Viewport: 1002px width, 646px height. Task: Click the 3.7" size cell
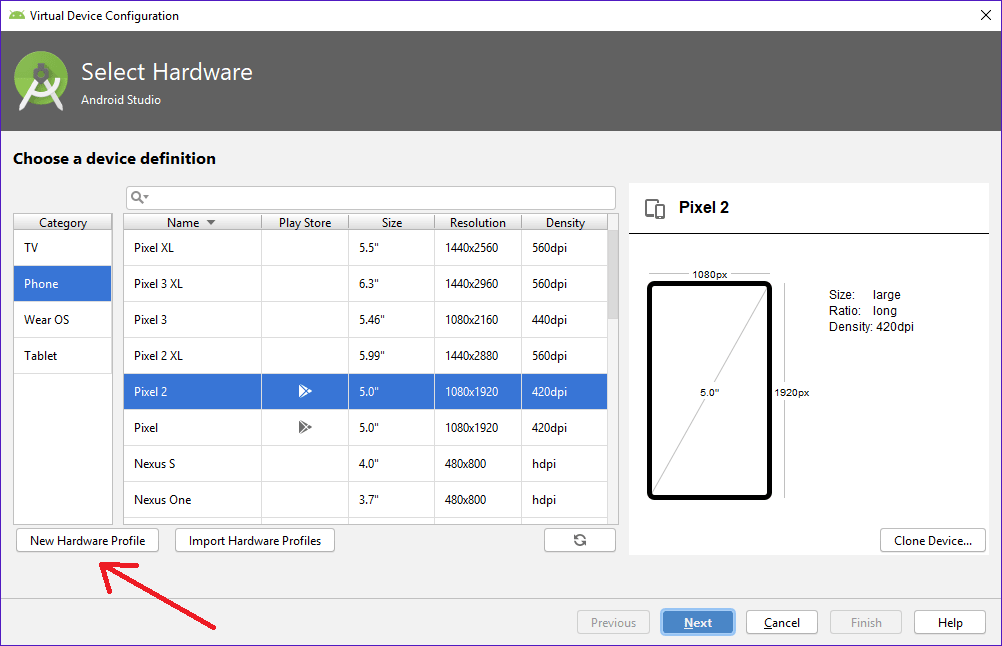[392, 499]
